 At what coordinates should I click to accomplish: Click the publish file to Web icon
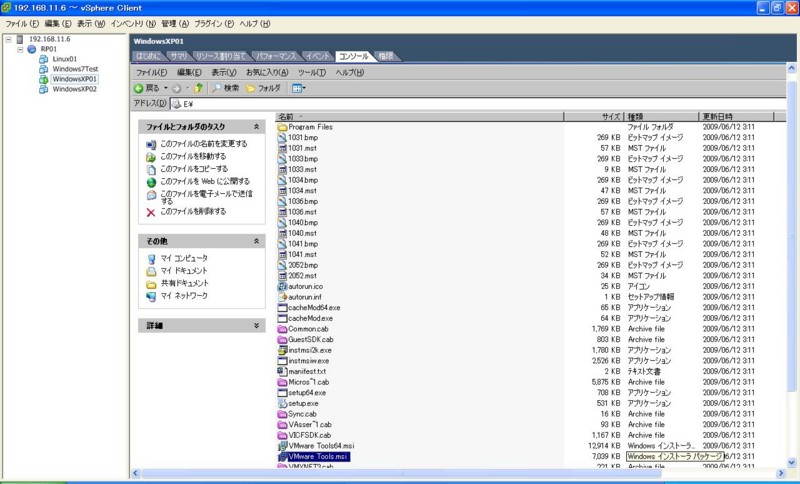coord(151,182)
